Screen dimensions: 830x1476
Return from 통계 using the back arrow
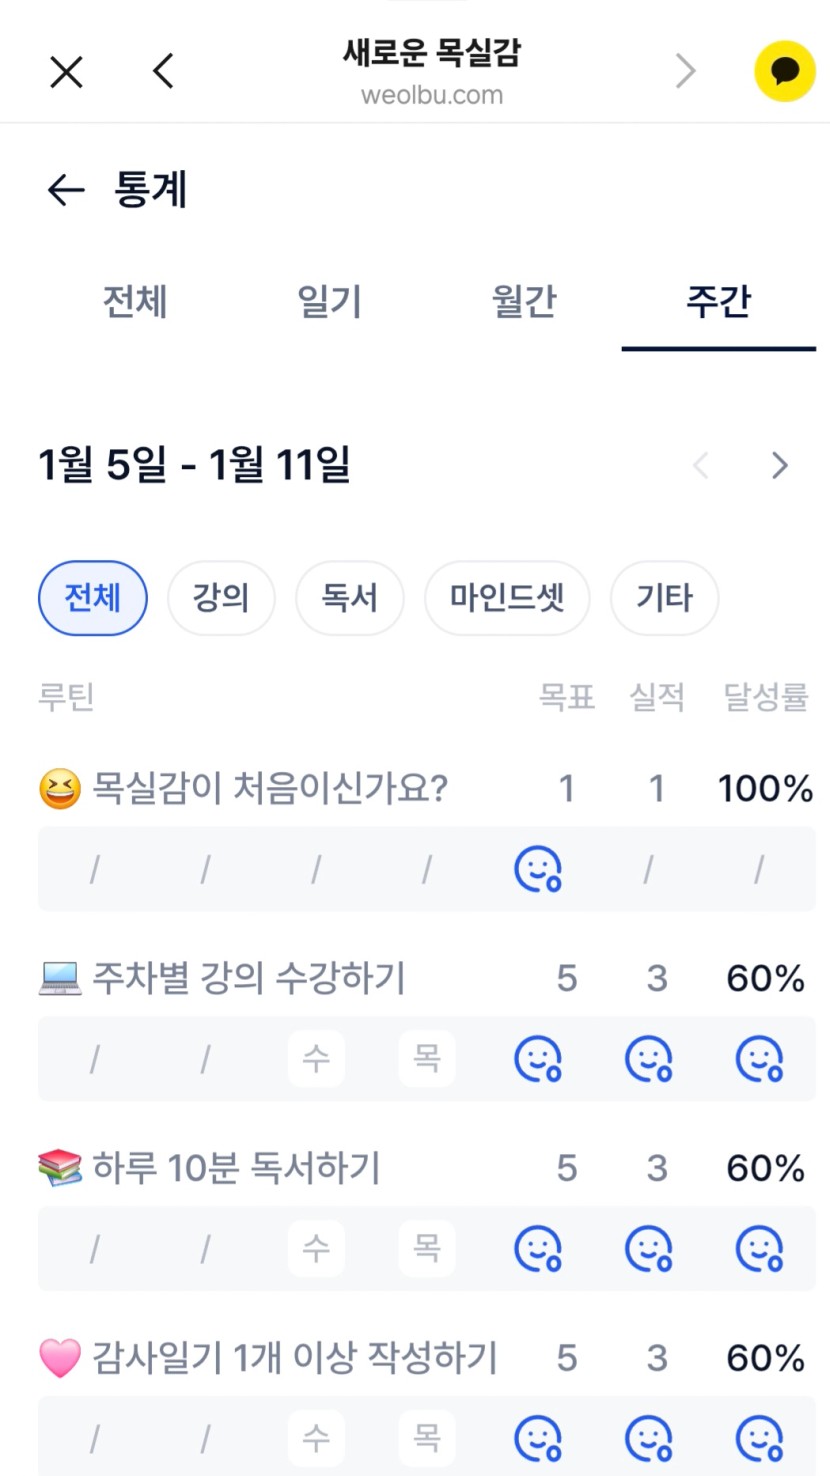pos(66,190)
